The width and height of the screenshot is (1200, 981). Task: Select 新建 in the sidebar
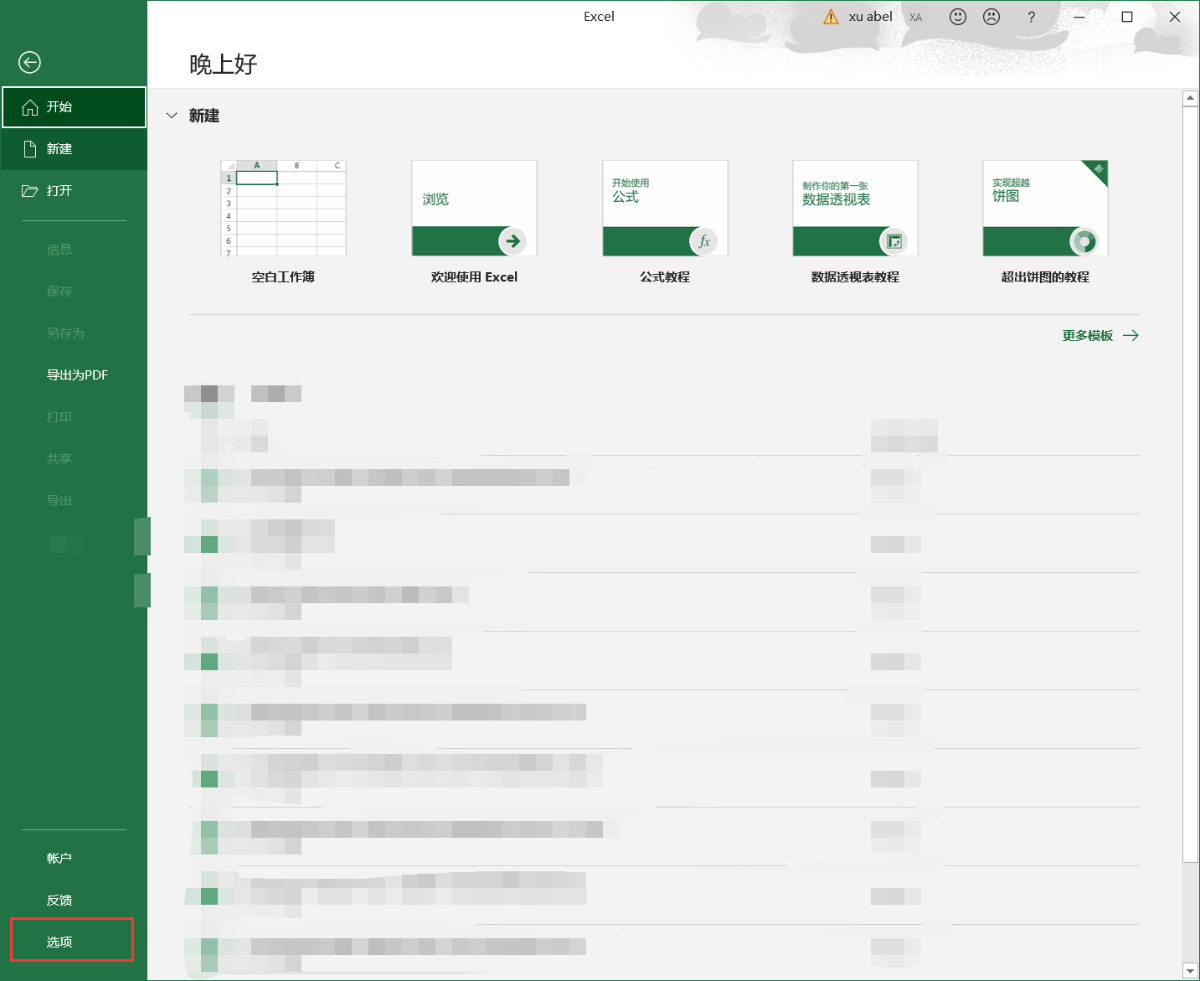coord(74,149)
